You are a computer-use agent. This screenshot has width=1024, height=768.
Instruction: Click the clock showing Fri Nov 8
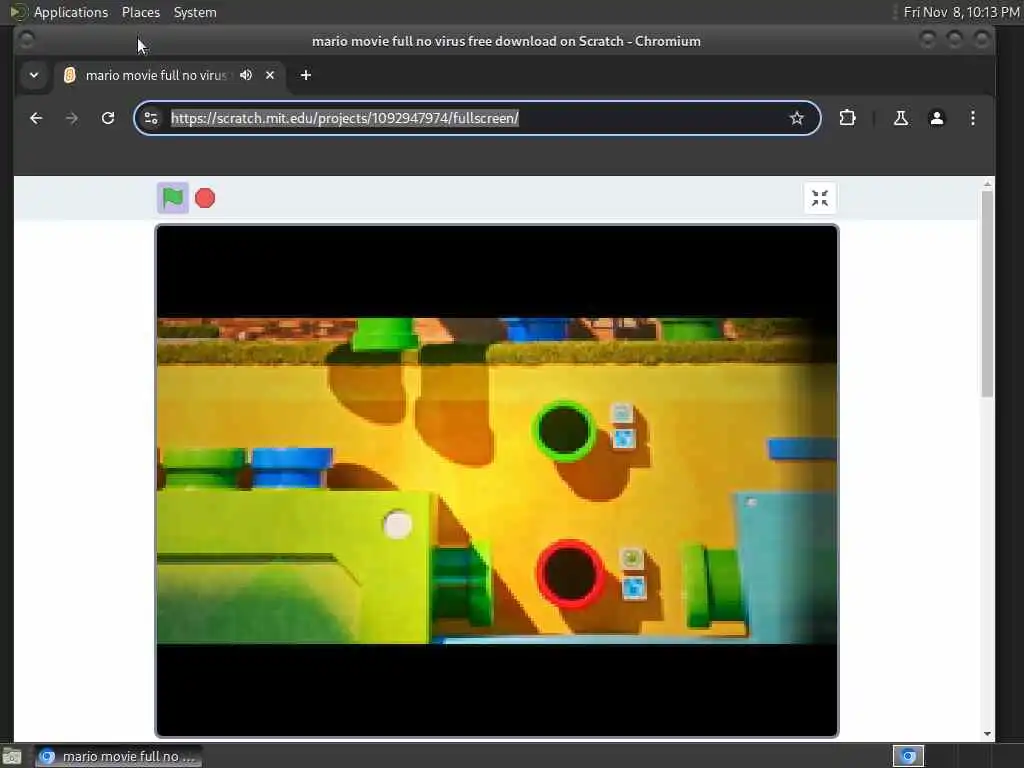(961, 12)
